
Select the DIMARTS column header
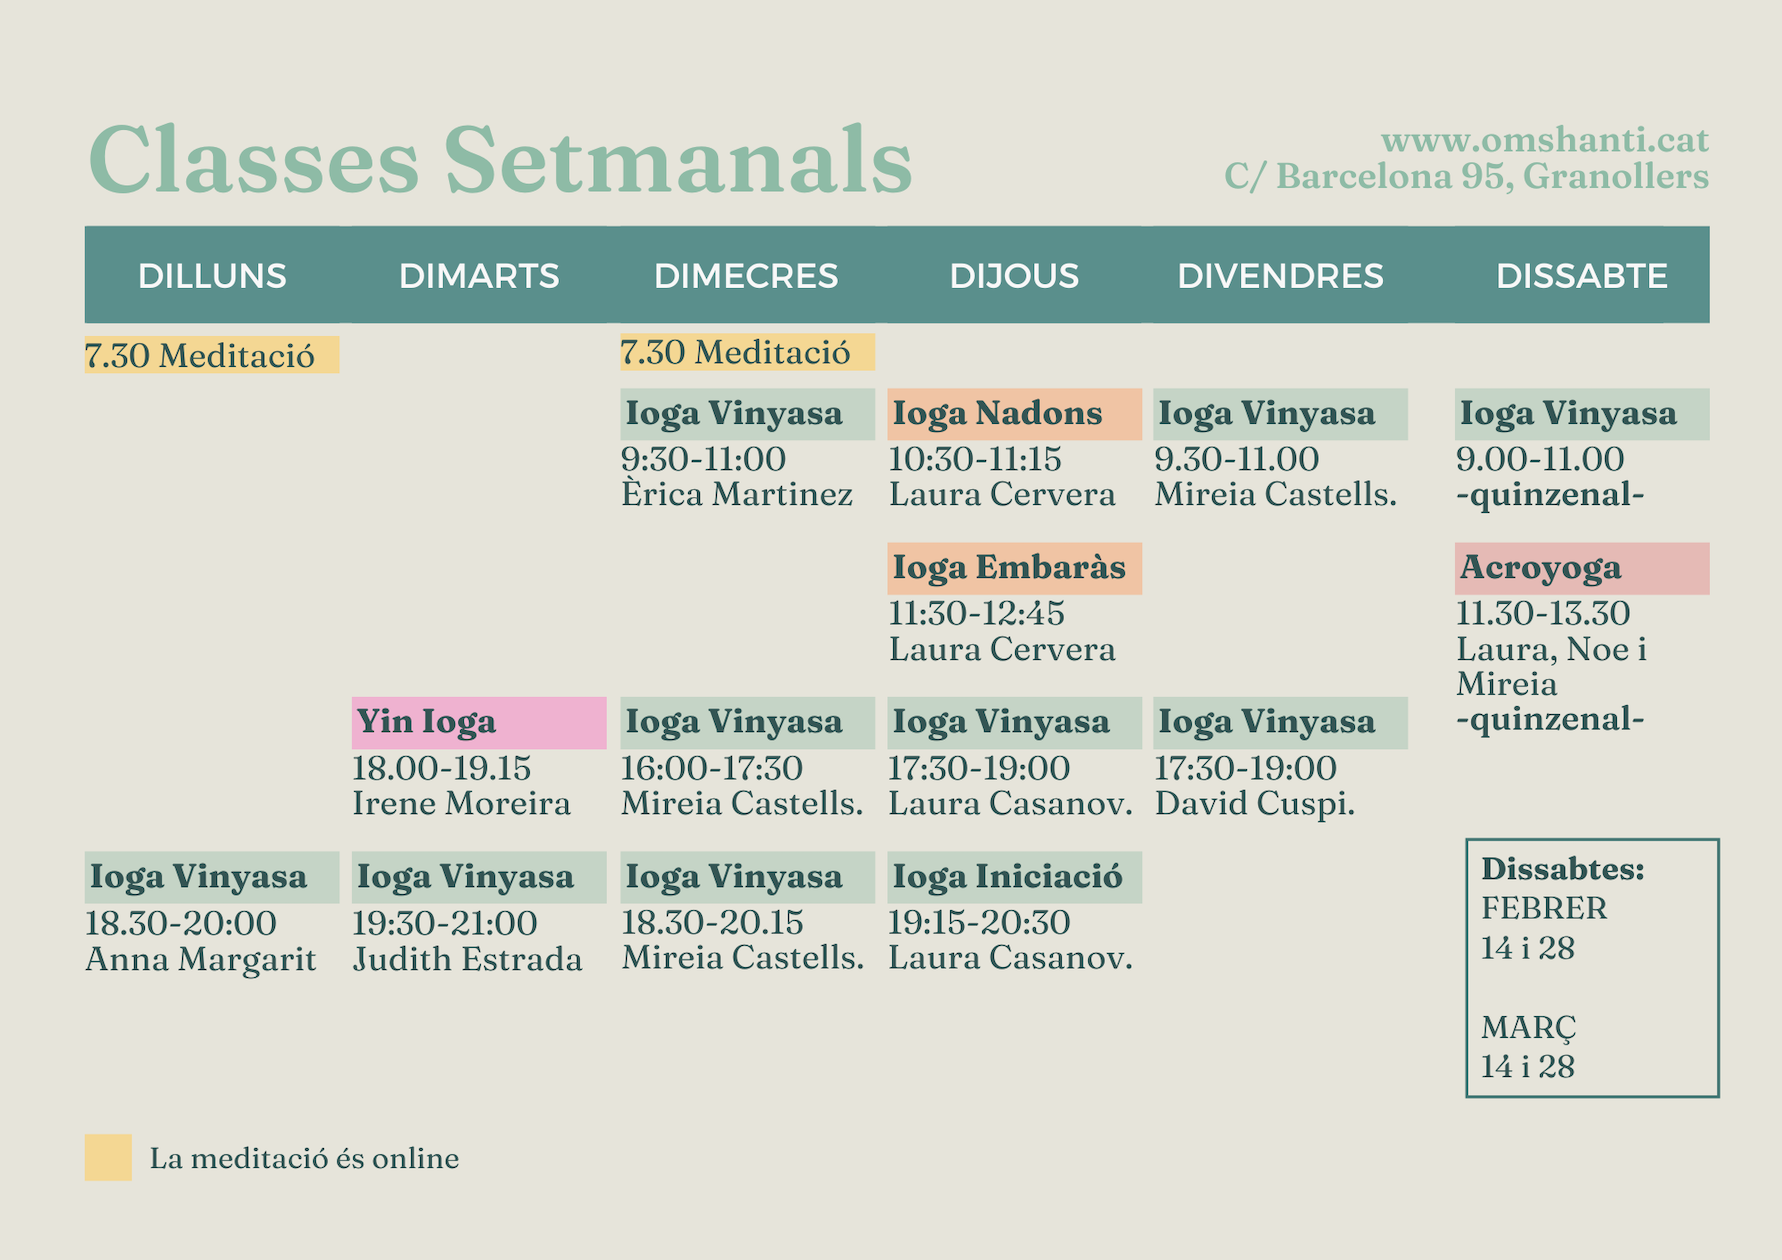[x=479, y=276]
